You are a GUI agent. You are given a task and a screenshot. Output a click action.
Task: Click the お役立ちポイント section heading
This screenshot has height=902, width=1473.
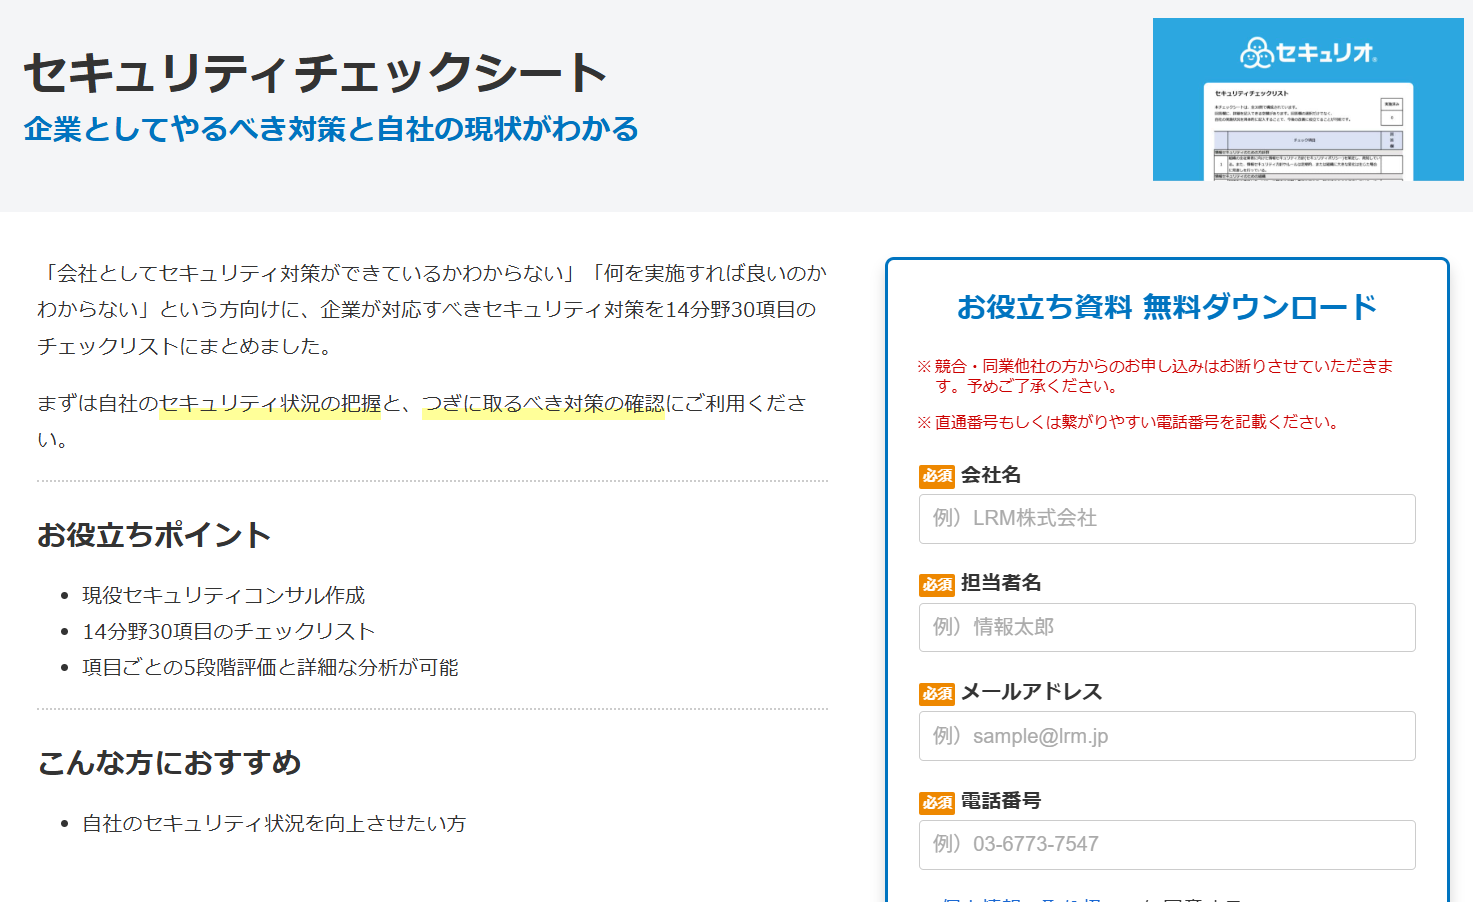pos(153,535)
